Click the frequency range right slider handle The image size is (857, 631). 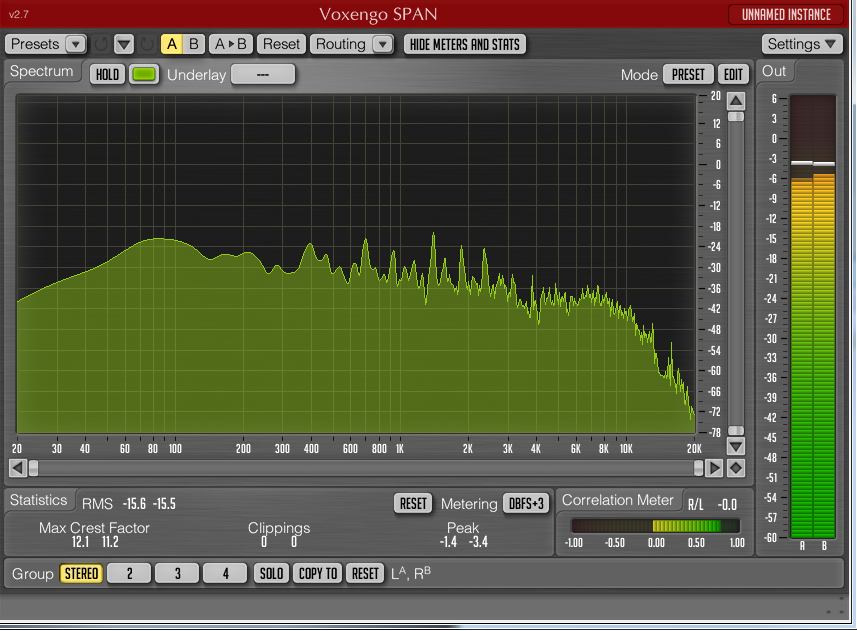pyautogui.click(x=698, y=468)
